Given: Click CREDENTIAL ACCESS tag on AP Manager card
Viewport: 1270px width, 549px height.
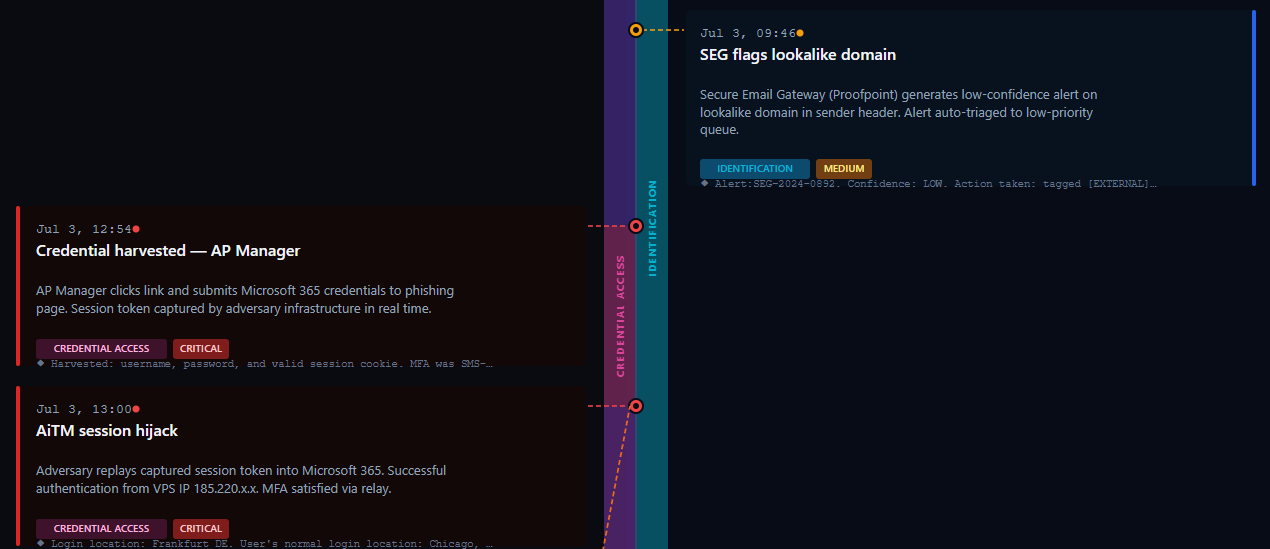Looking at the screenshot, I should pyautogui.click(x=101, y=349).
